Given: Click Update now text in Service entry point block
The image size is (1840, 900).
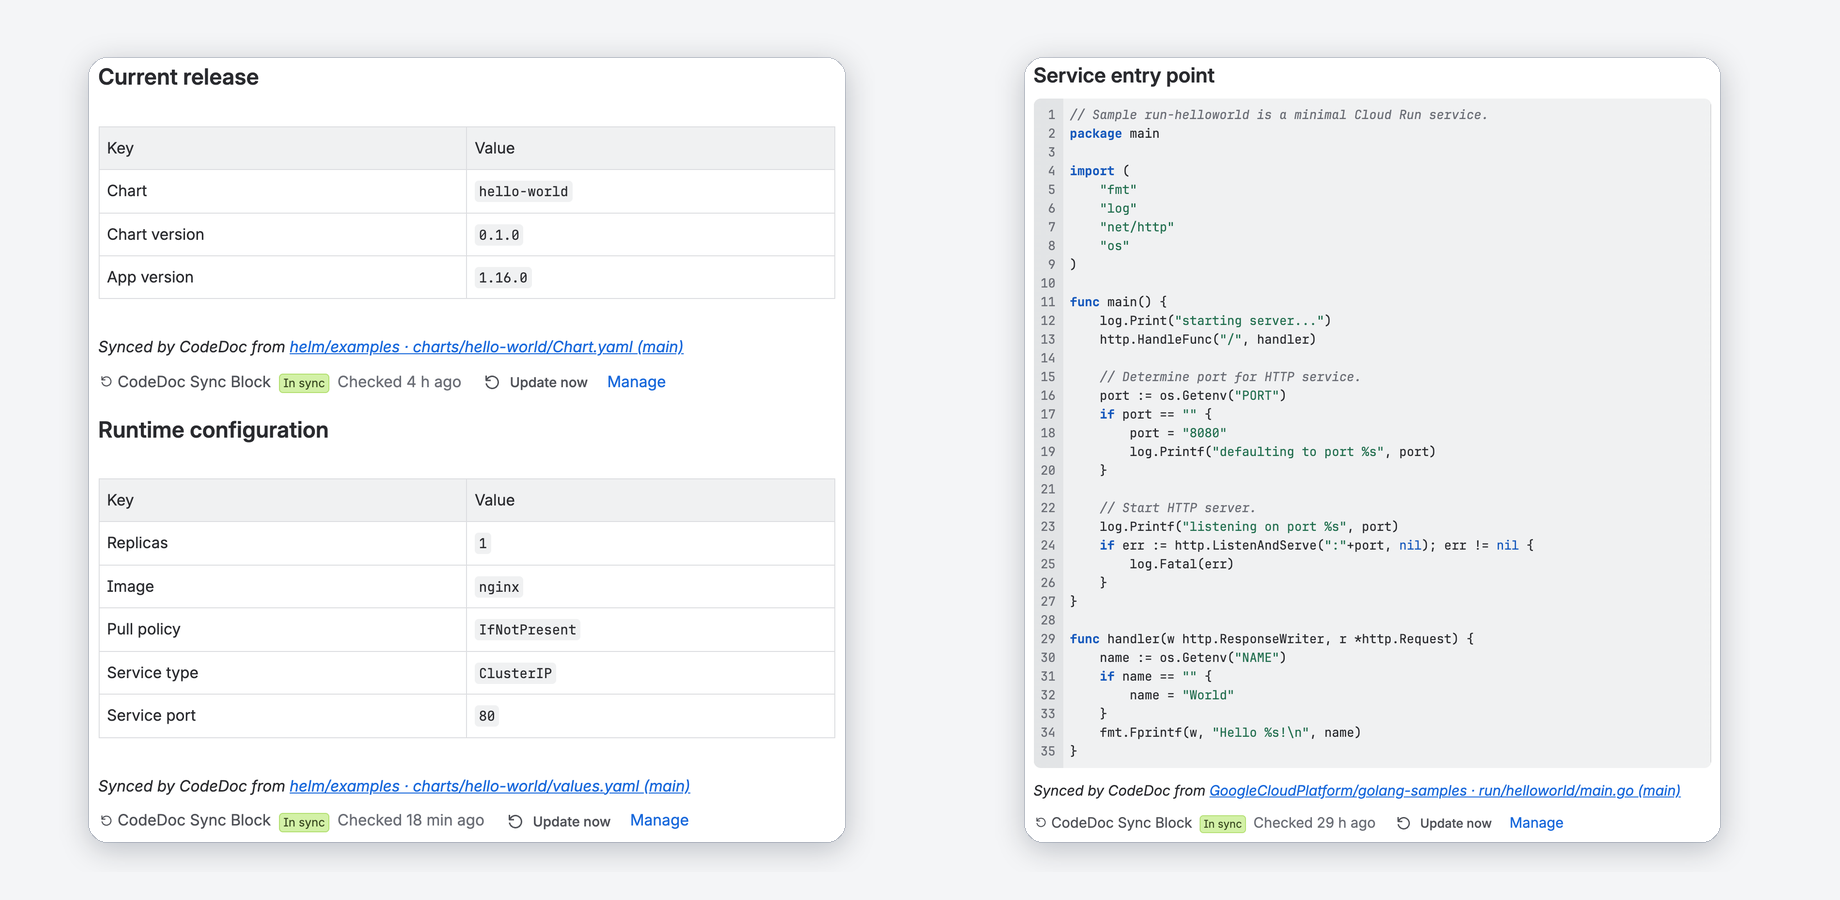Looking at the screenshot, I should click(1455, 823).
